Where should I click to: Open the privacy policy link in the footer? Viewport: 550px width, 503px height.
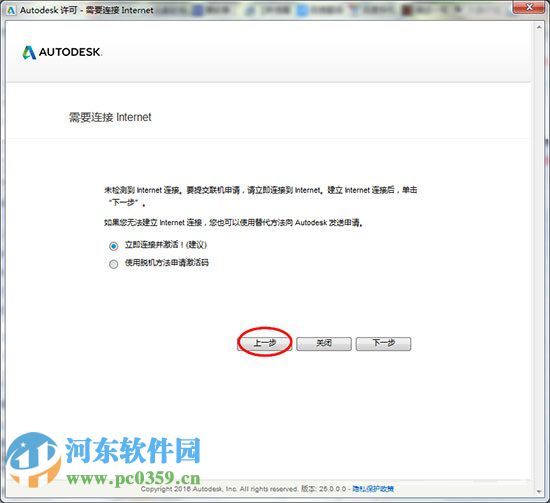click(x=373, y=489)
